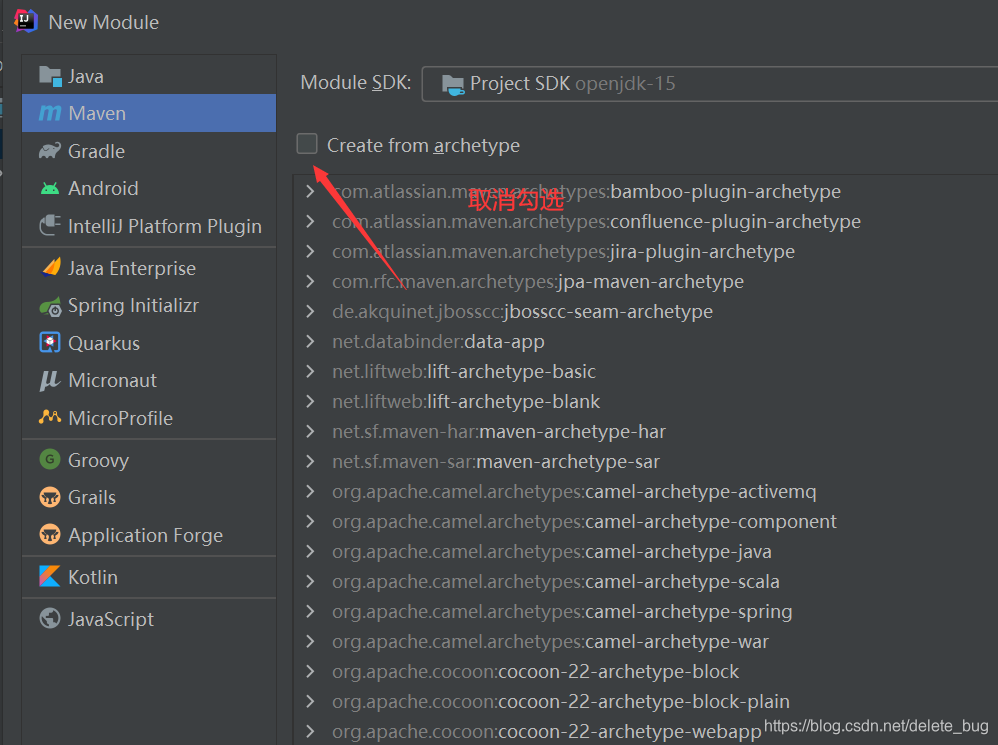Select the cocoon-22-archetype-block-plain entry
This screenshot has width=998, height=745.
point(560,702)
